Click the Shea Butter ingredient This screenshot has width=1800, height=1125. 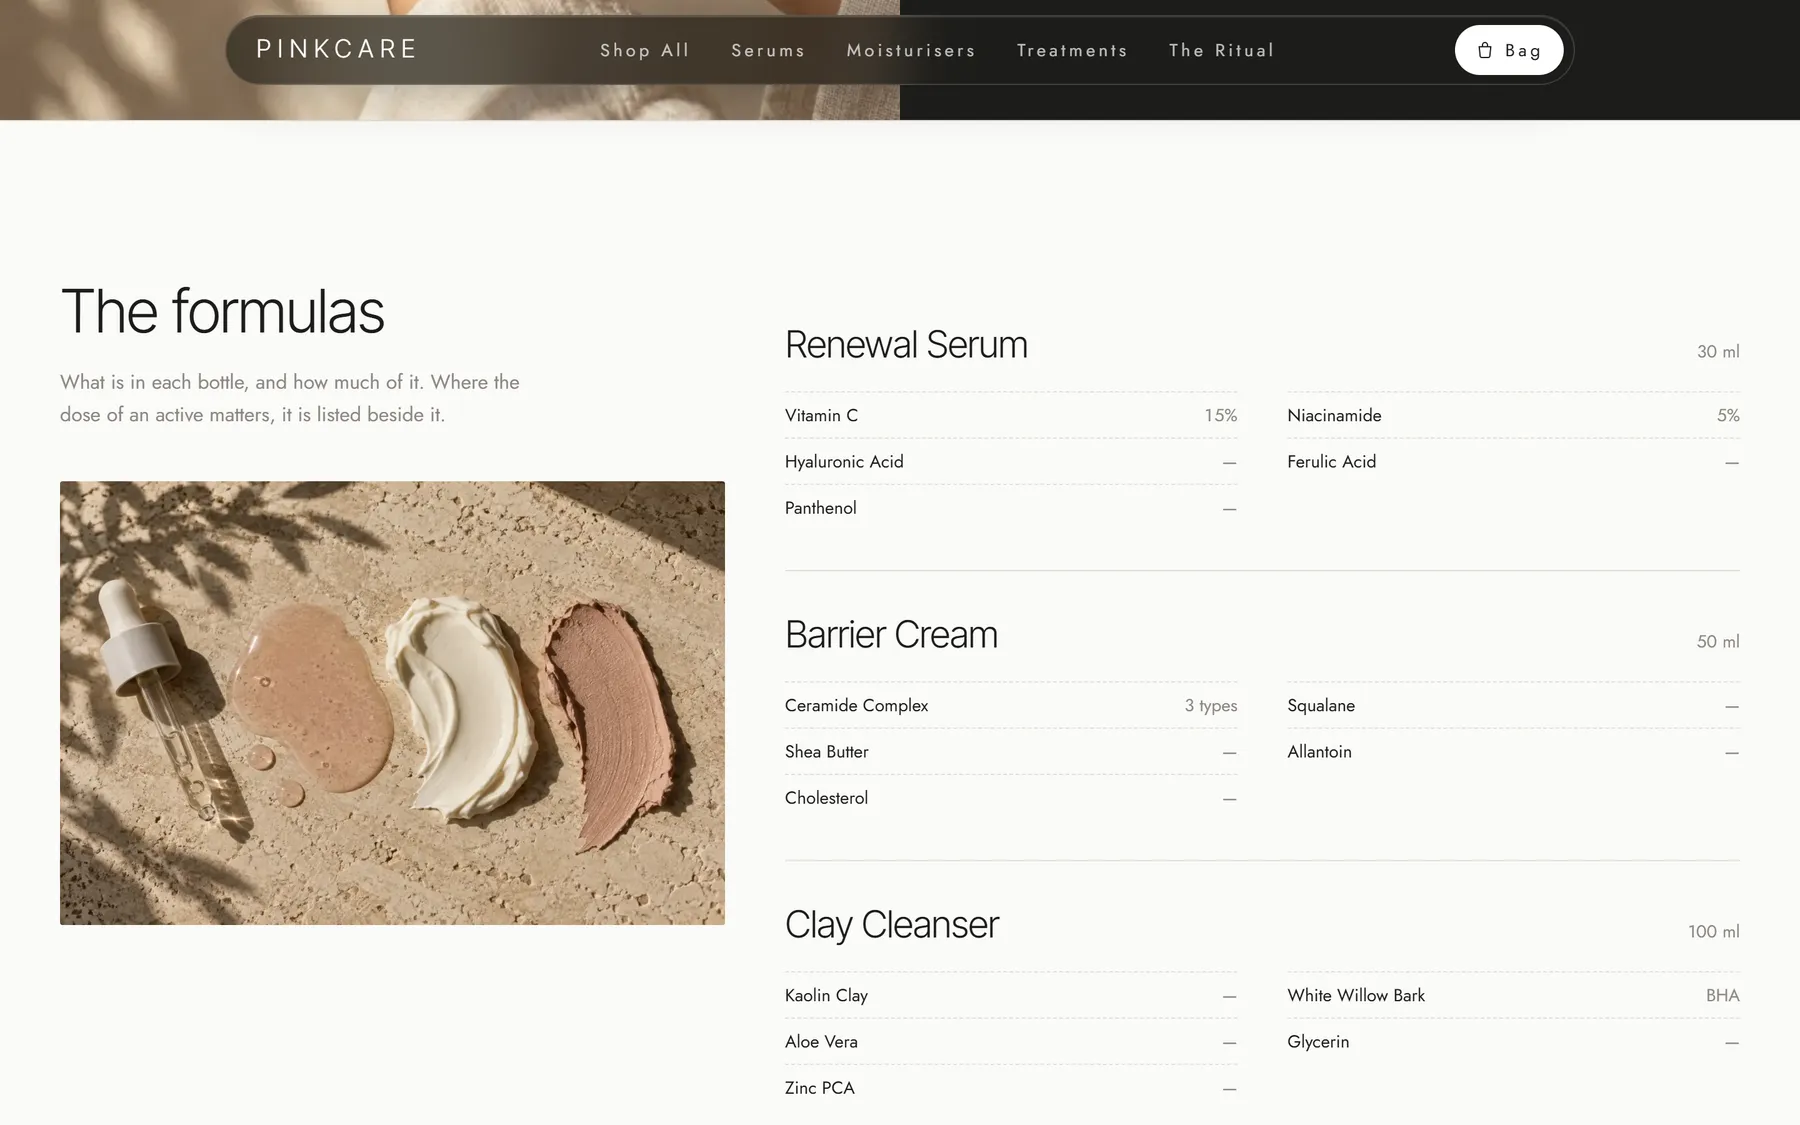(x=827, y=751)
